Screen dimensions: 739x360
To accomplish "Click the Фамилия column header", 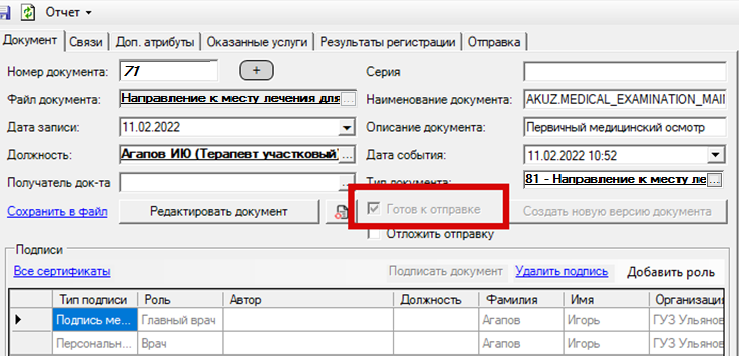I will [521, 300].
